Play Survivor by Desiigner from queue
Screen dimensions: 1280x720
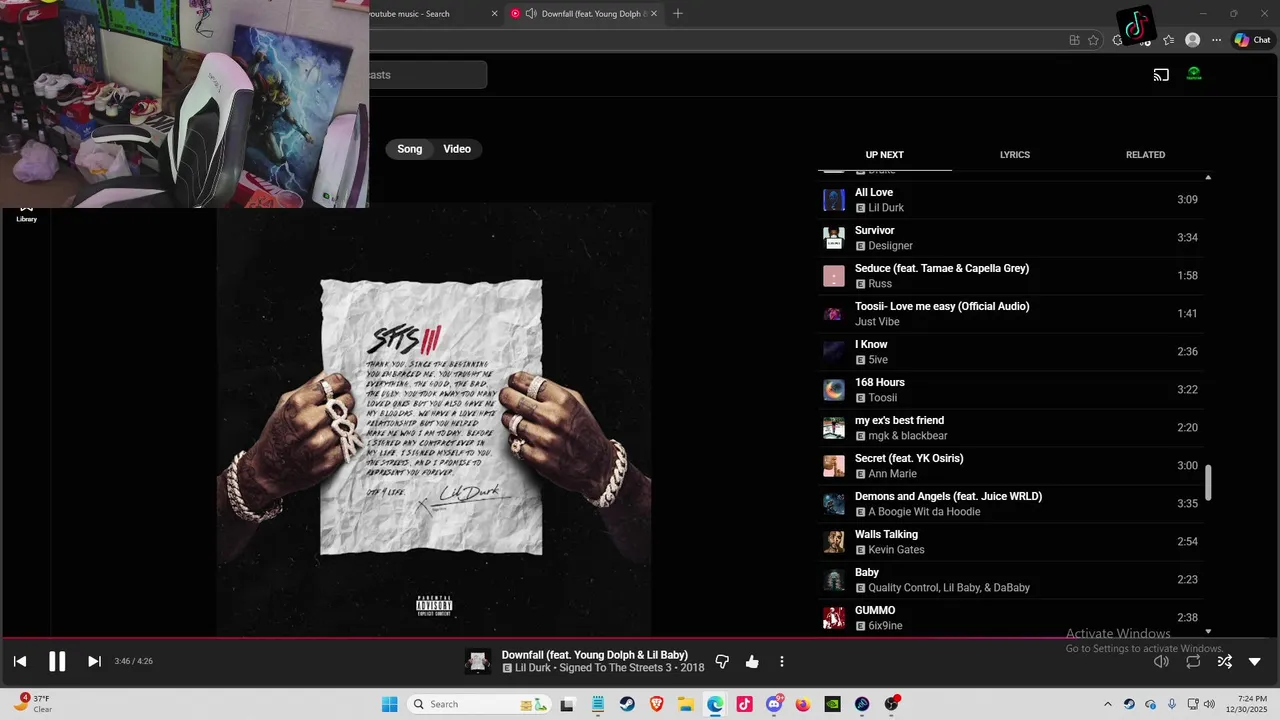(1010, 238)
